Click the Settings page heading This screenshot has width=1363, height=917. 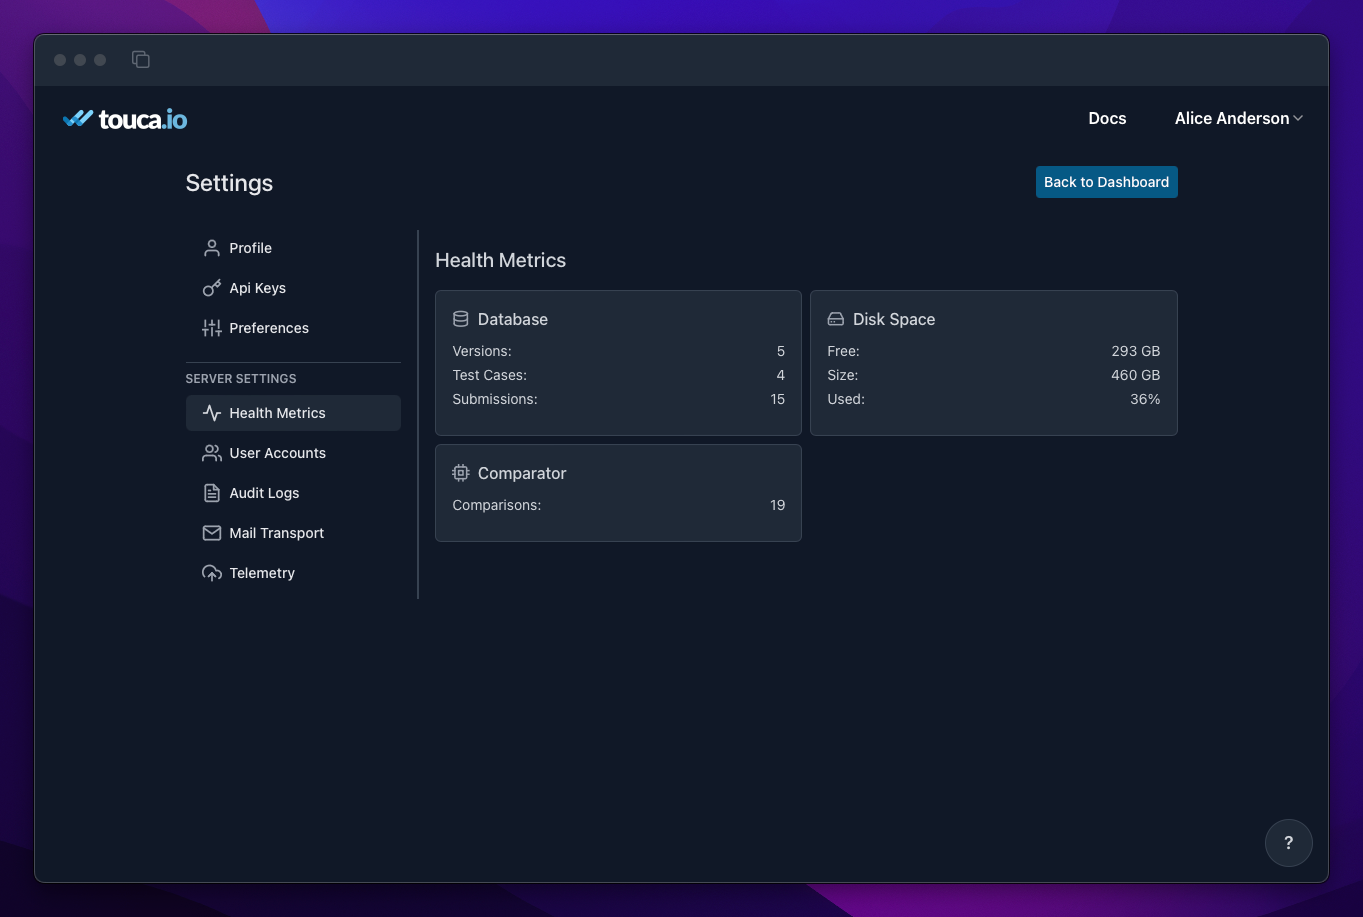tap(229, 183)
